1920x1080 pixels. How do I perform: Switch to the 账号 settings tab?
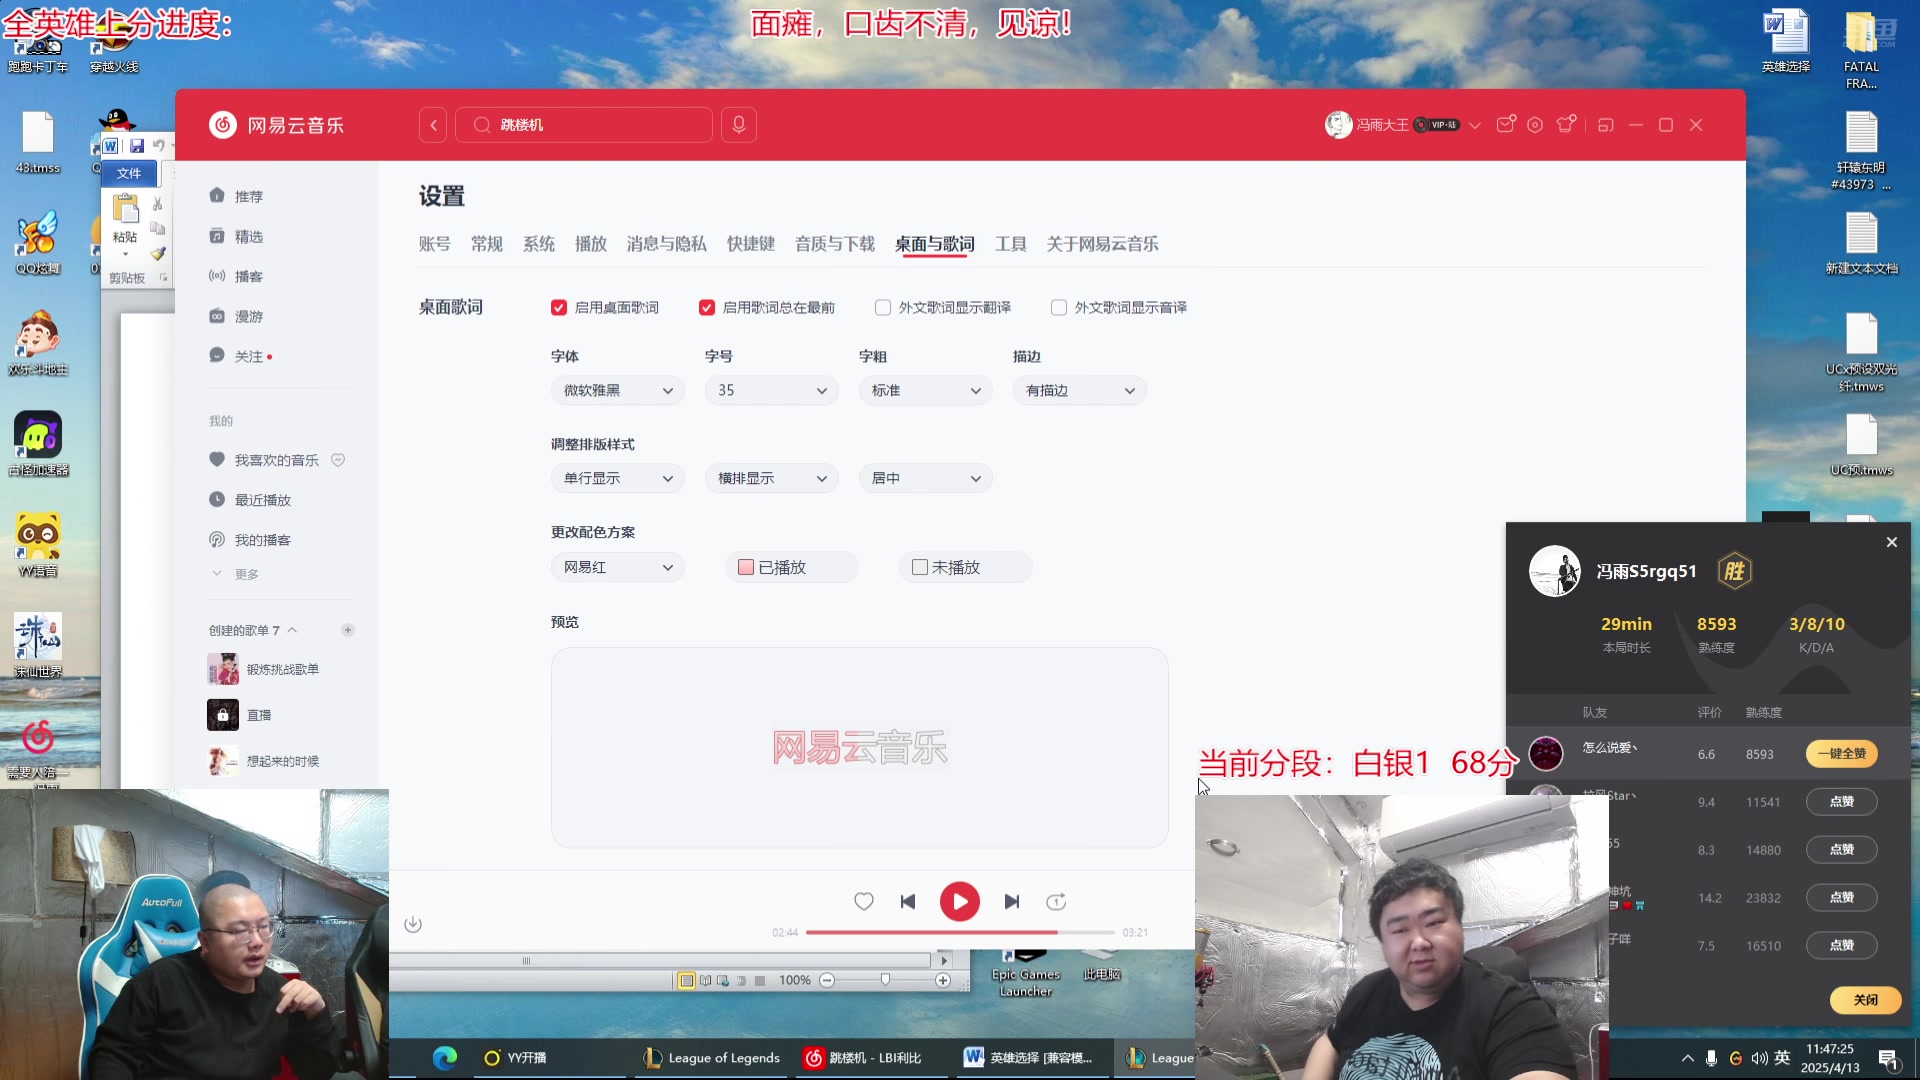pyautogui.click(x=434, y=244)
